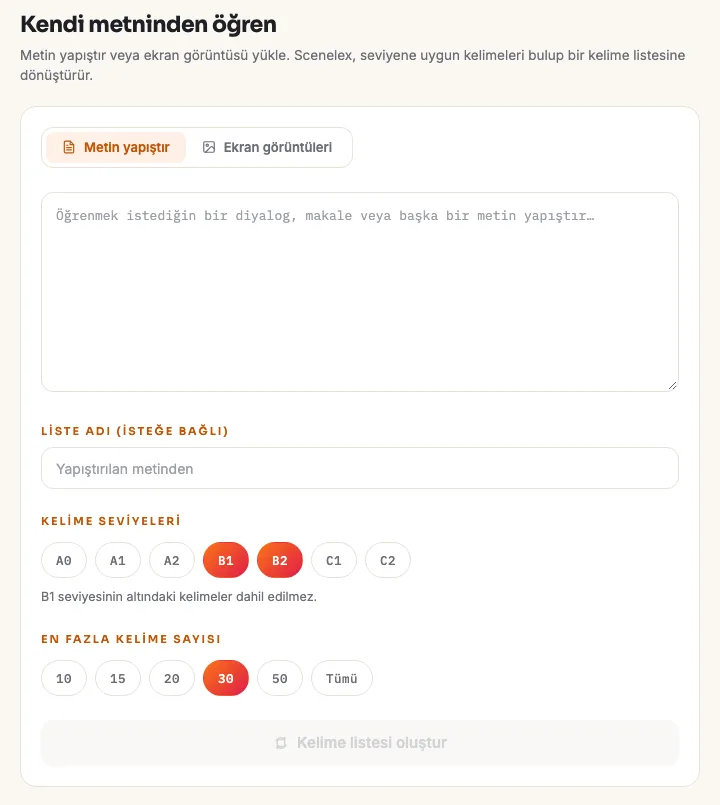Toggle the A0 word level
Image resolution: width=720 pixels, height=805 pixels.
64,560
